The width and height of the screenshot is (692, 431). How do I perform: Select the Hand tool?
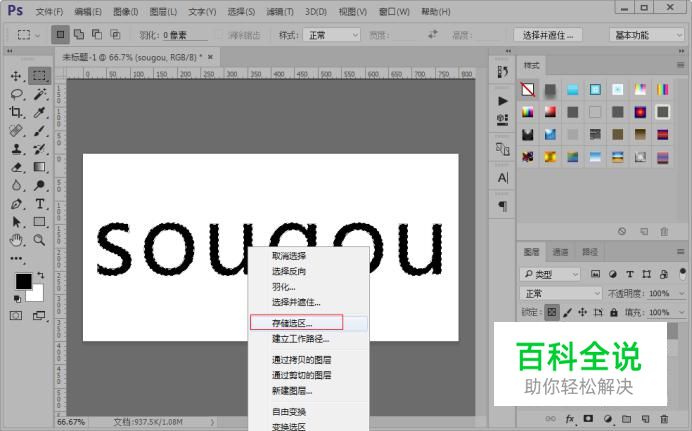(16, 240)
